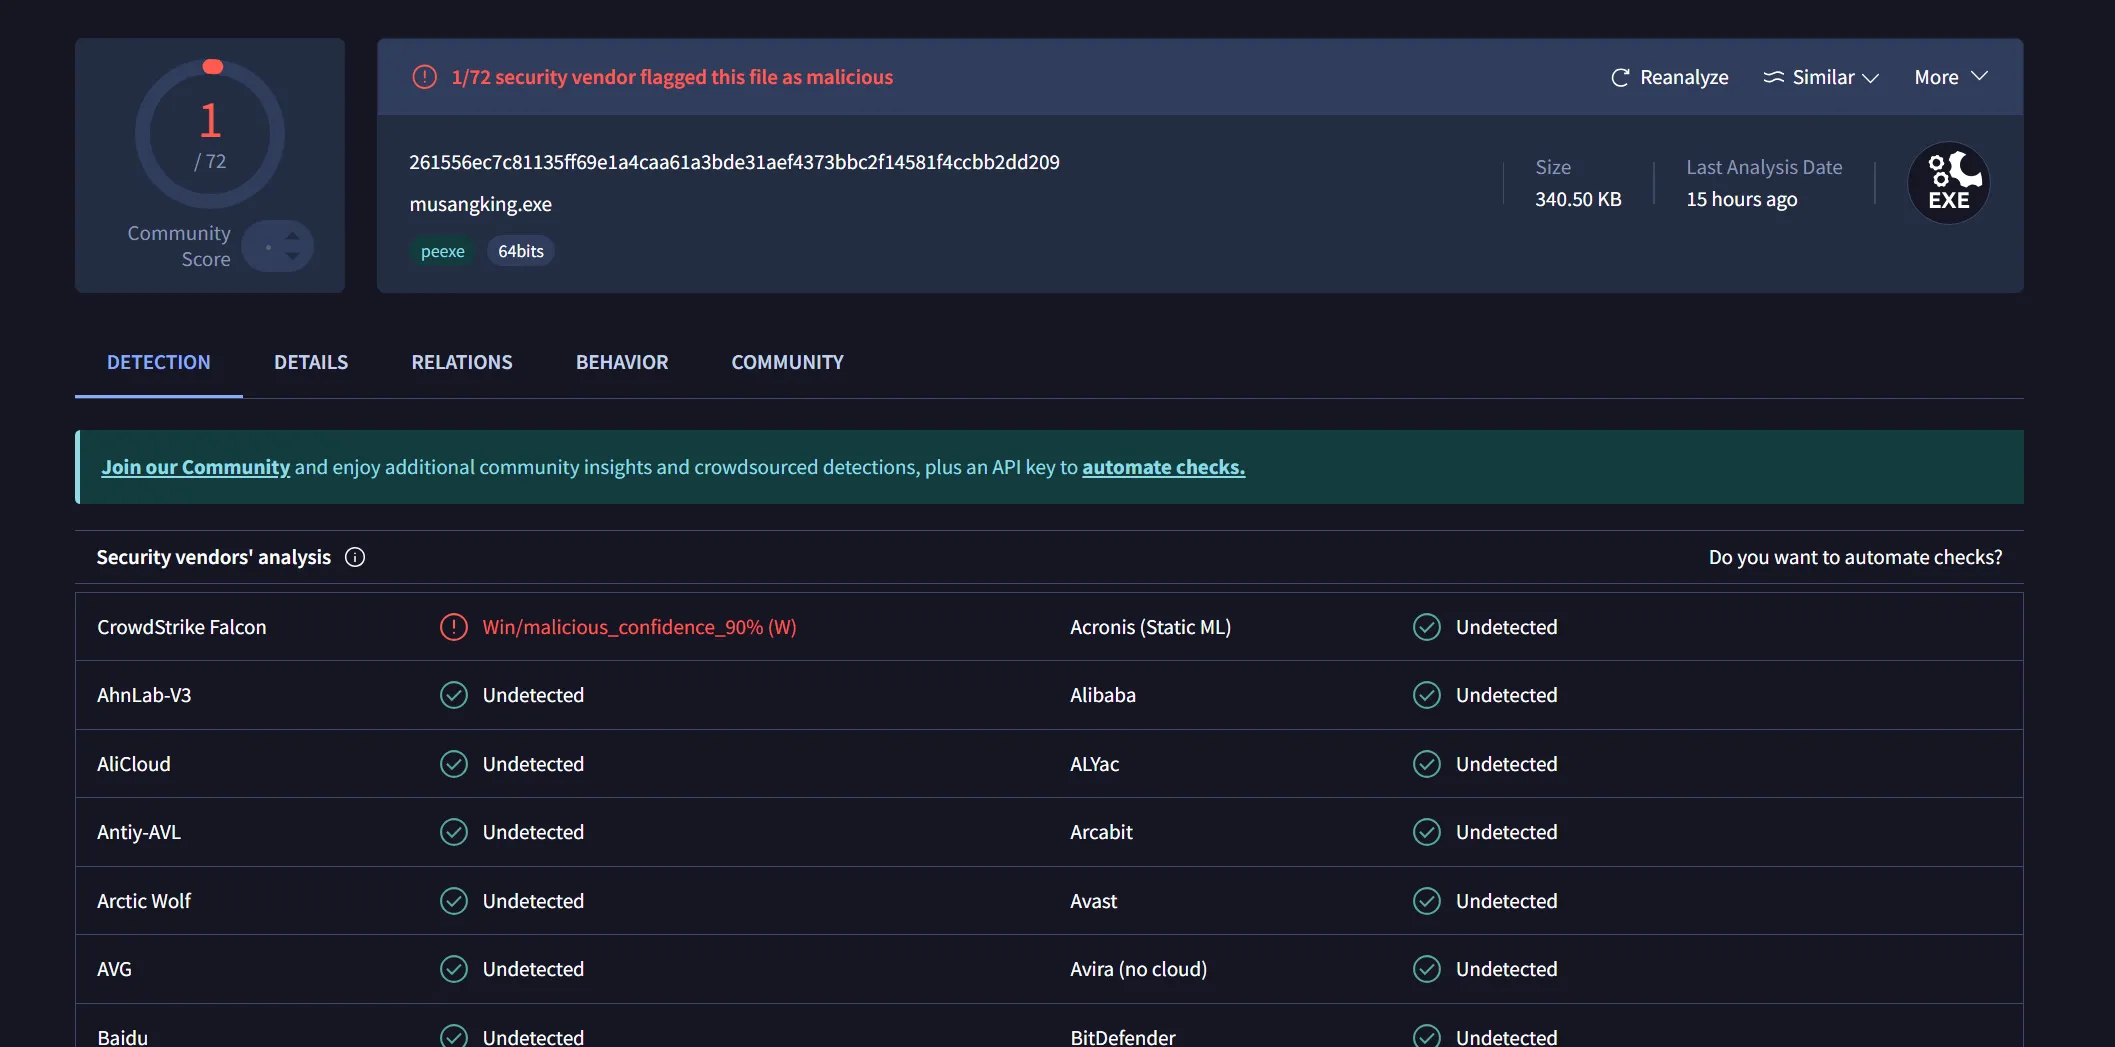This screenshot has width=2115, height=1047.
Task: Open the More dropdown menu
Action: pos(1951,77)
